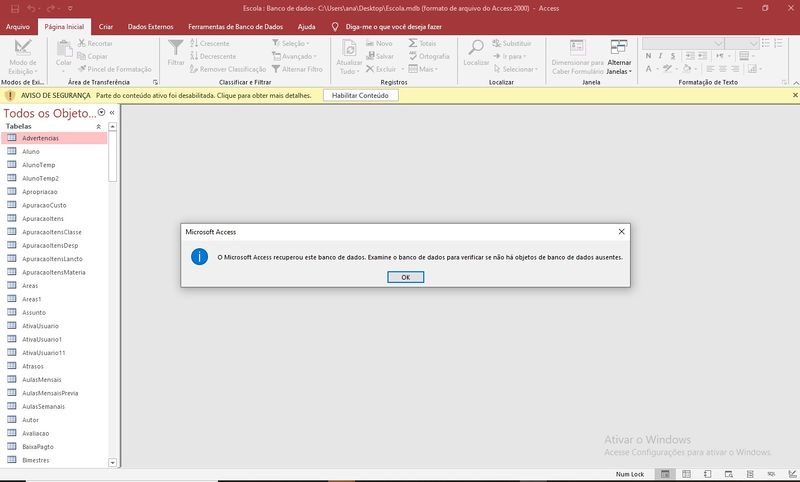Open Alternar Janelas menu
Viewport: 800px width, 482px height.
pos(619,57)
